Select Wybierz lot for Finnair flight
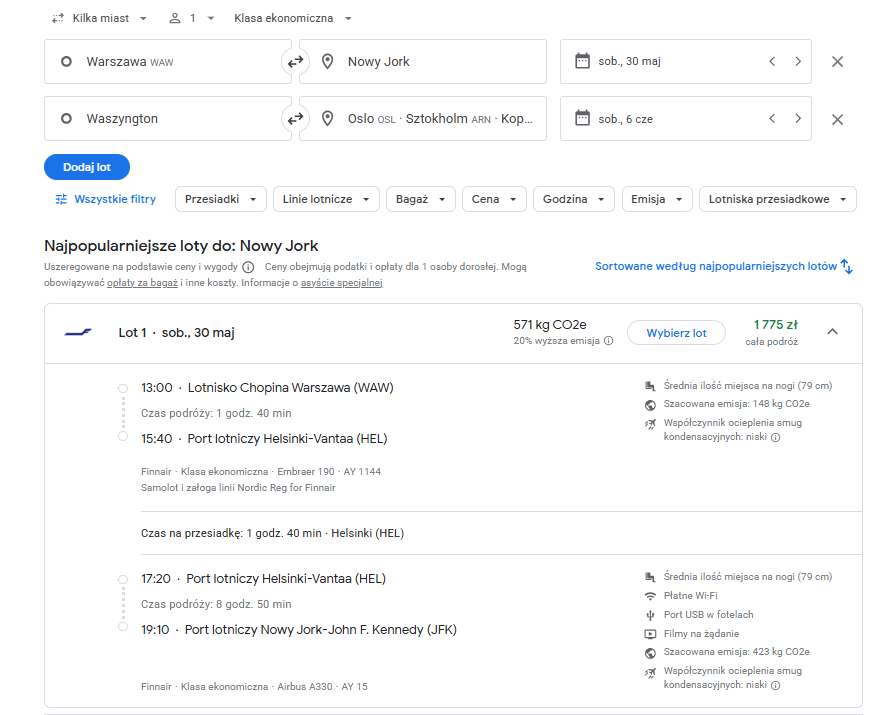875x715 pixels. coord(676,333)
